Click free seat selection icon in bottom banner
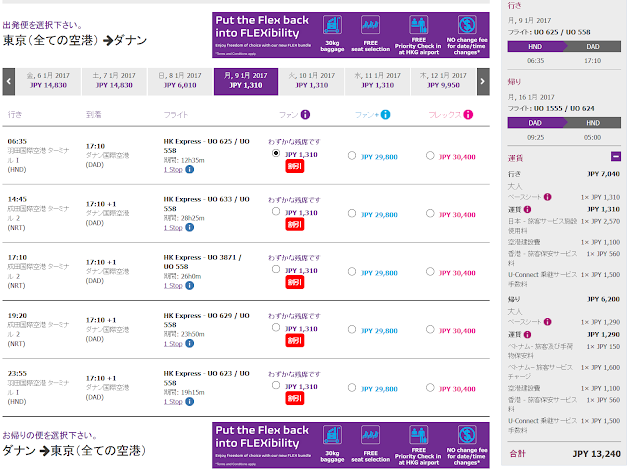 coord(370,435)
